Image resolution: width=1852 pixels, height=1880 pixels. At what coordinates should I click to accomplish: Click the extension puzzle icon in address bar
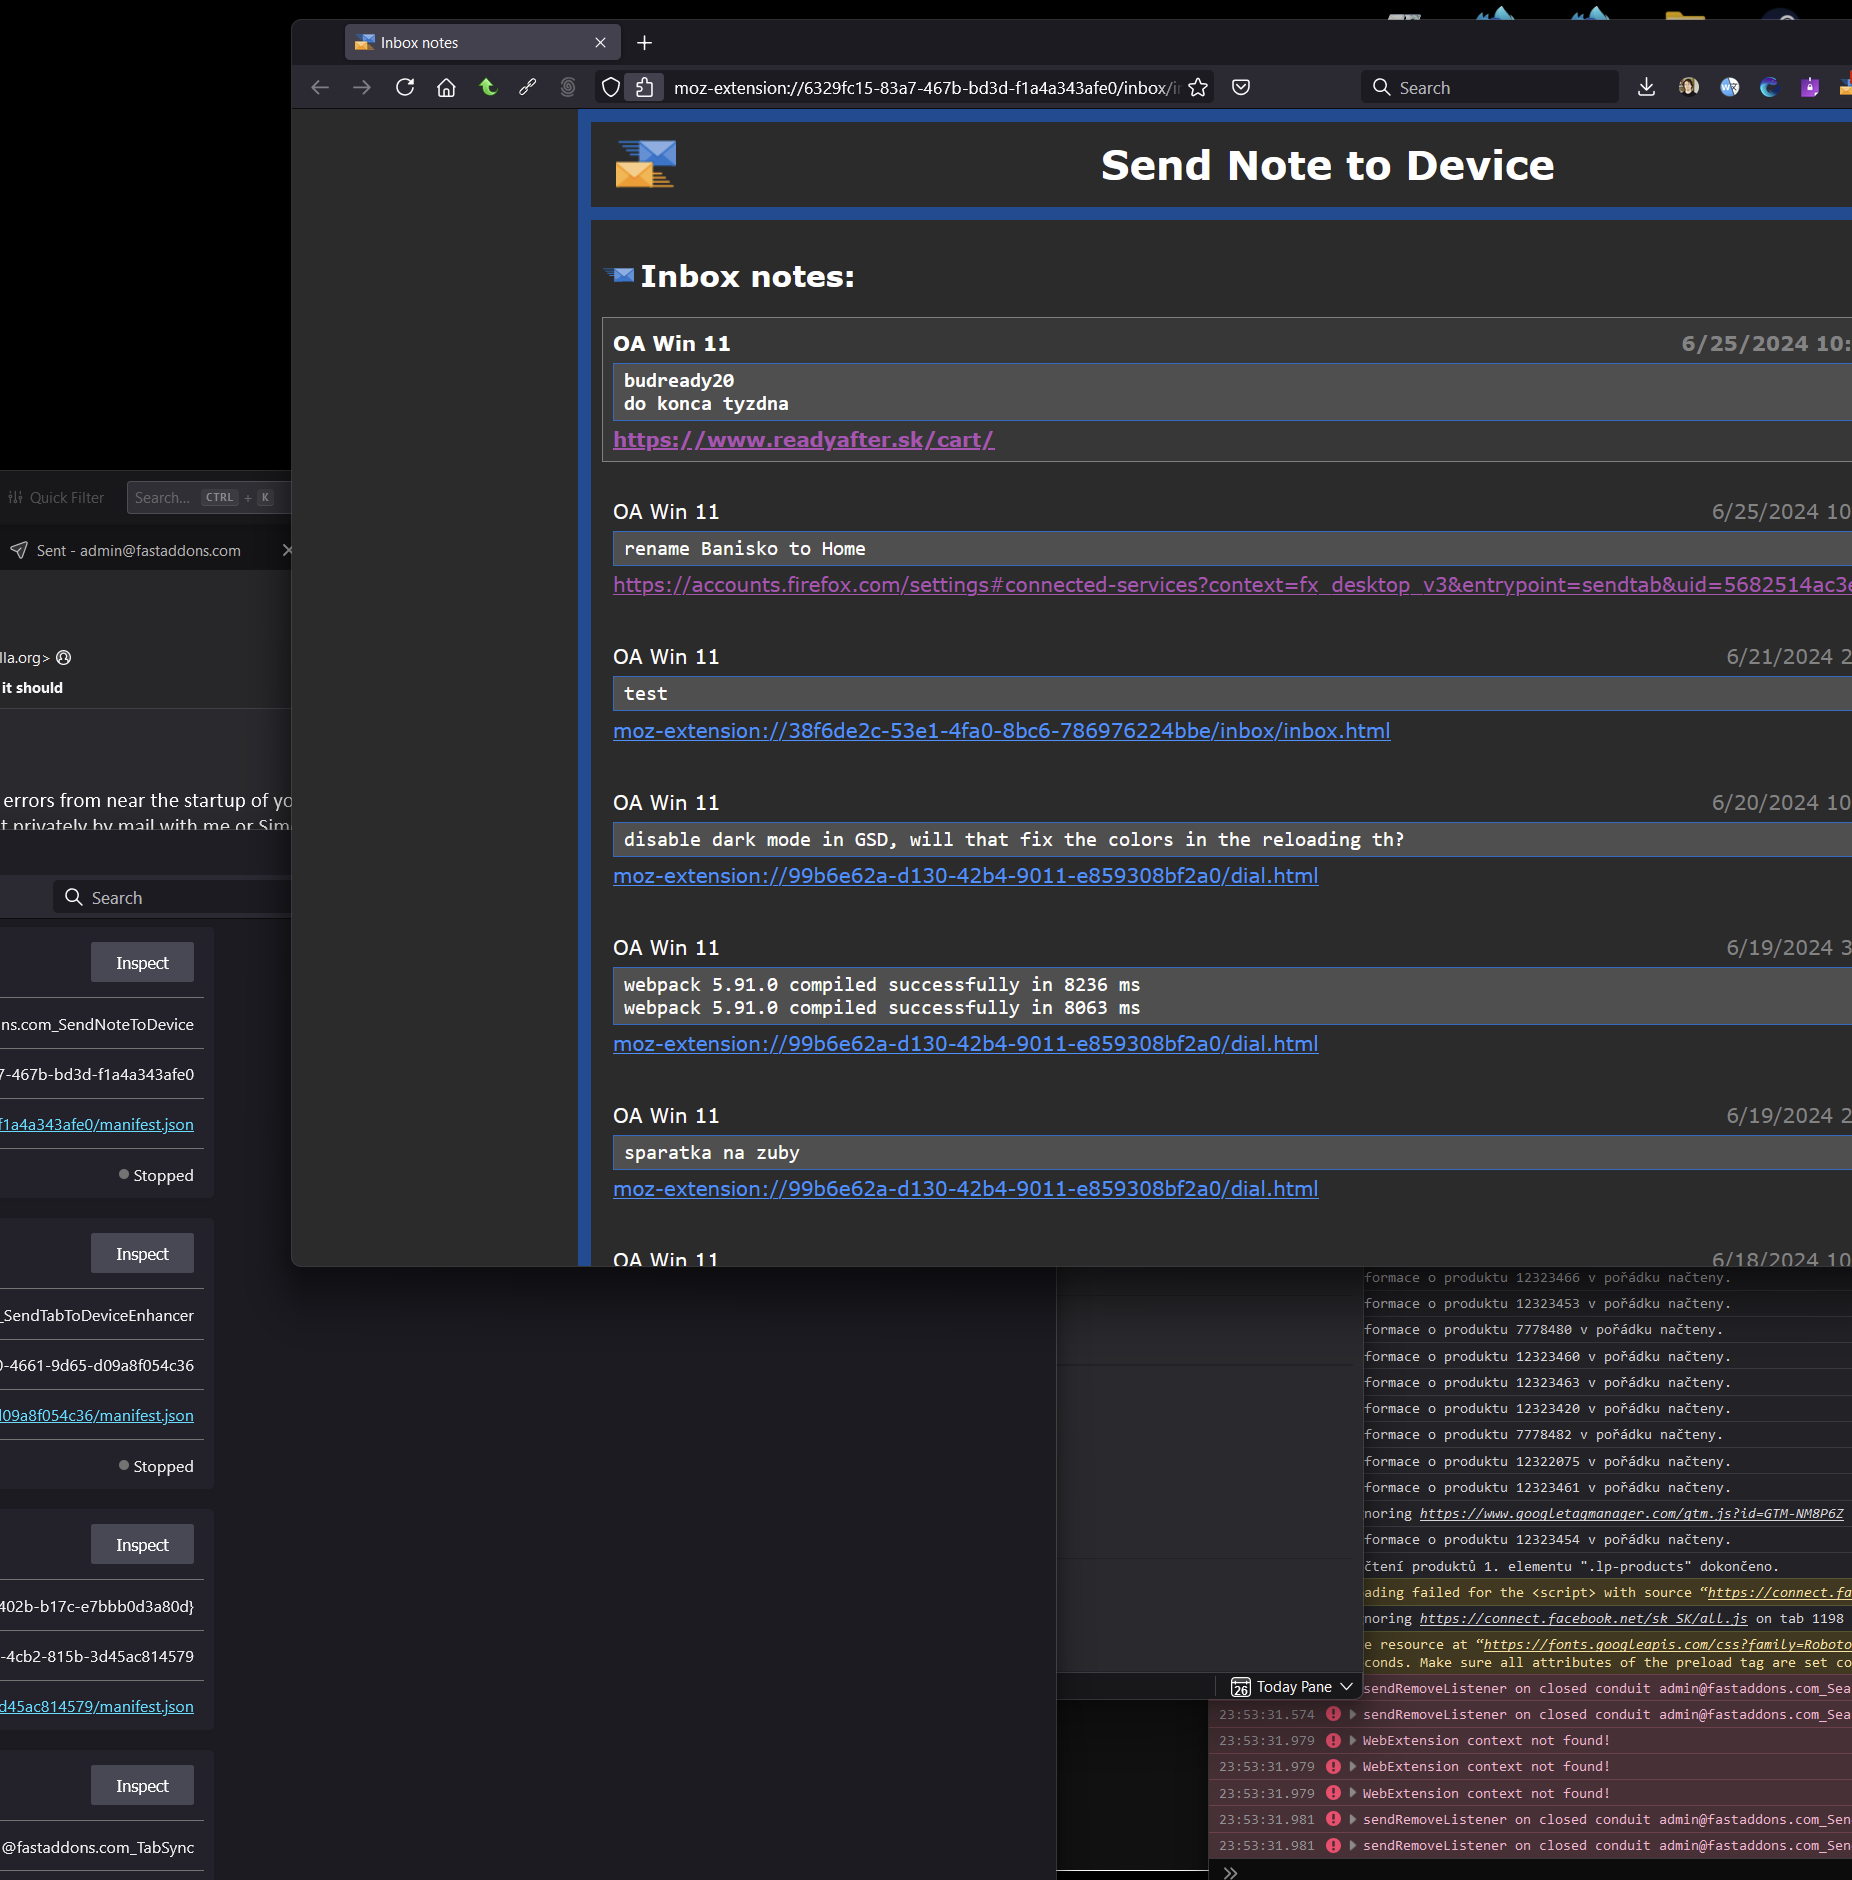pyautogui.click(x=645, y=88)
